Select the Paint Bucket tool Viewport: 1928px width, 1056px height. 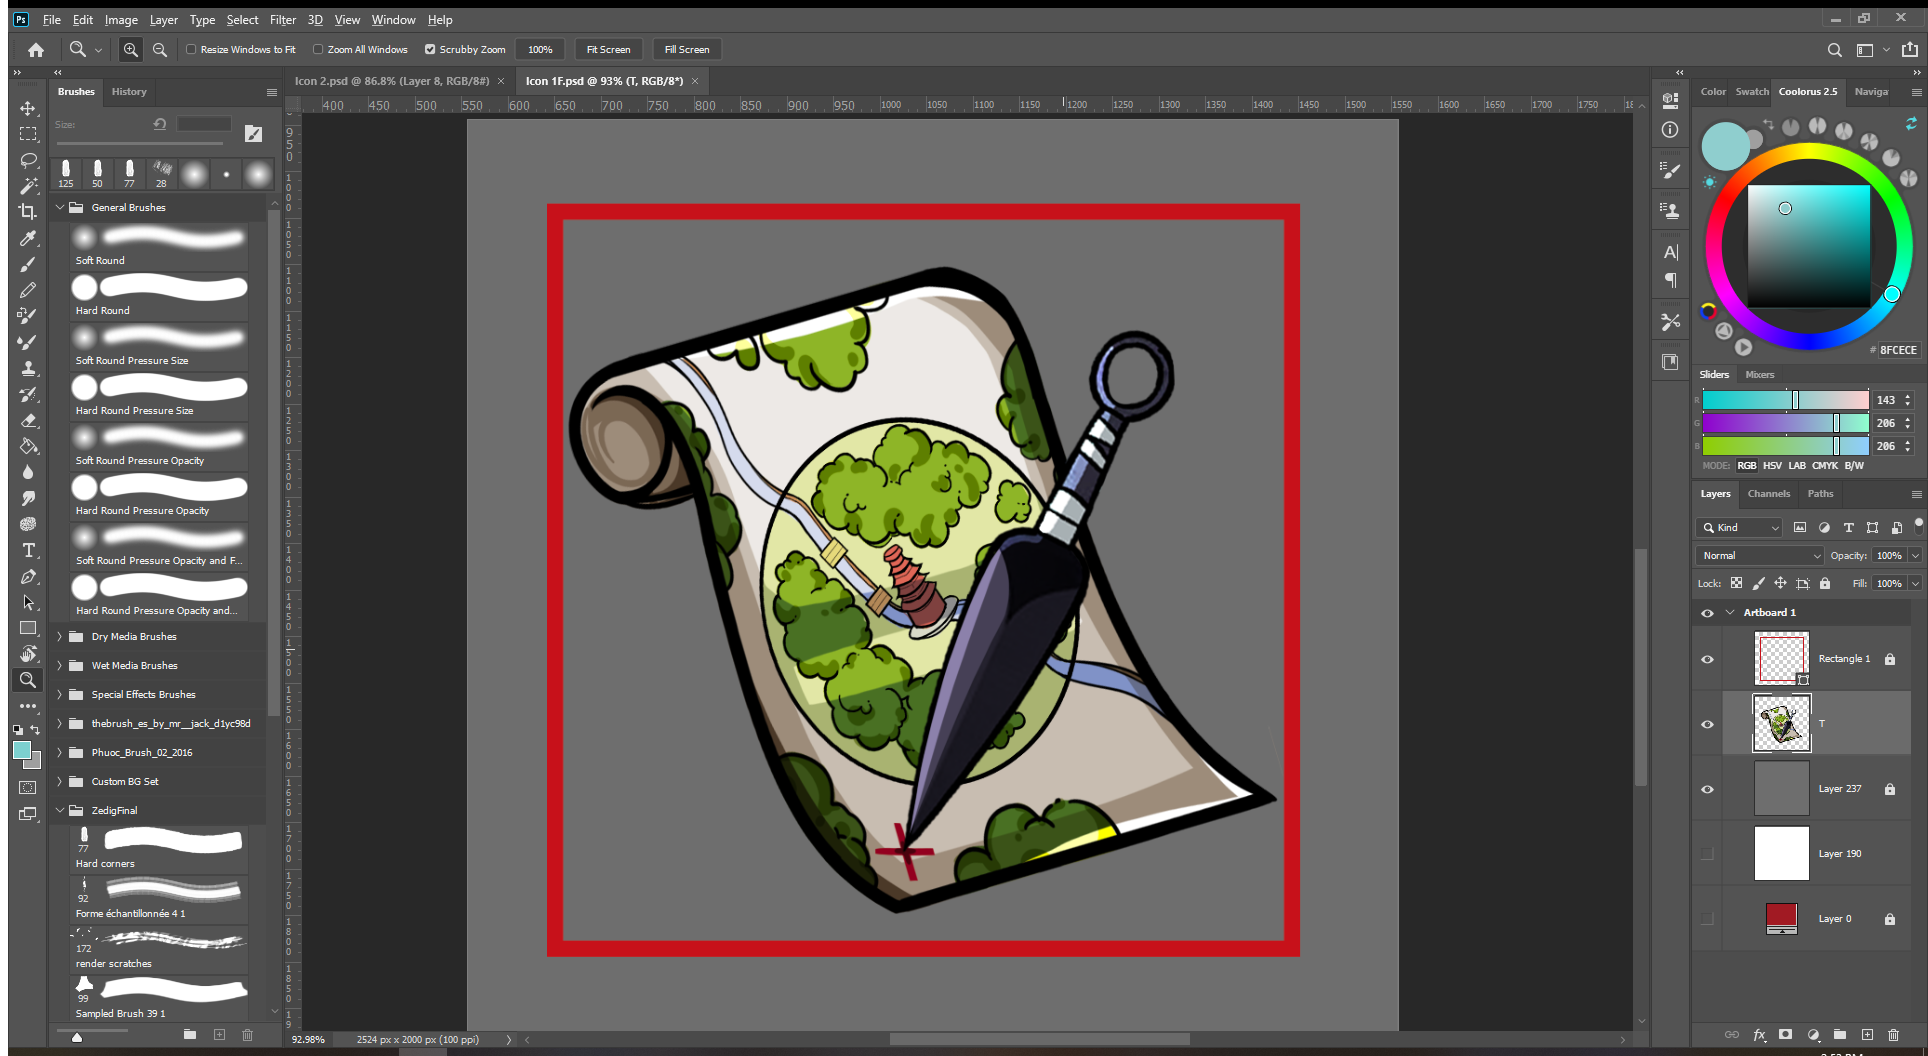coord(28,446)
